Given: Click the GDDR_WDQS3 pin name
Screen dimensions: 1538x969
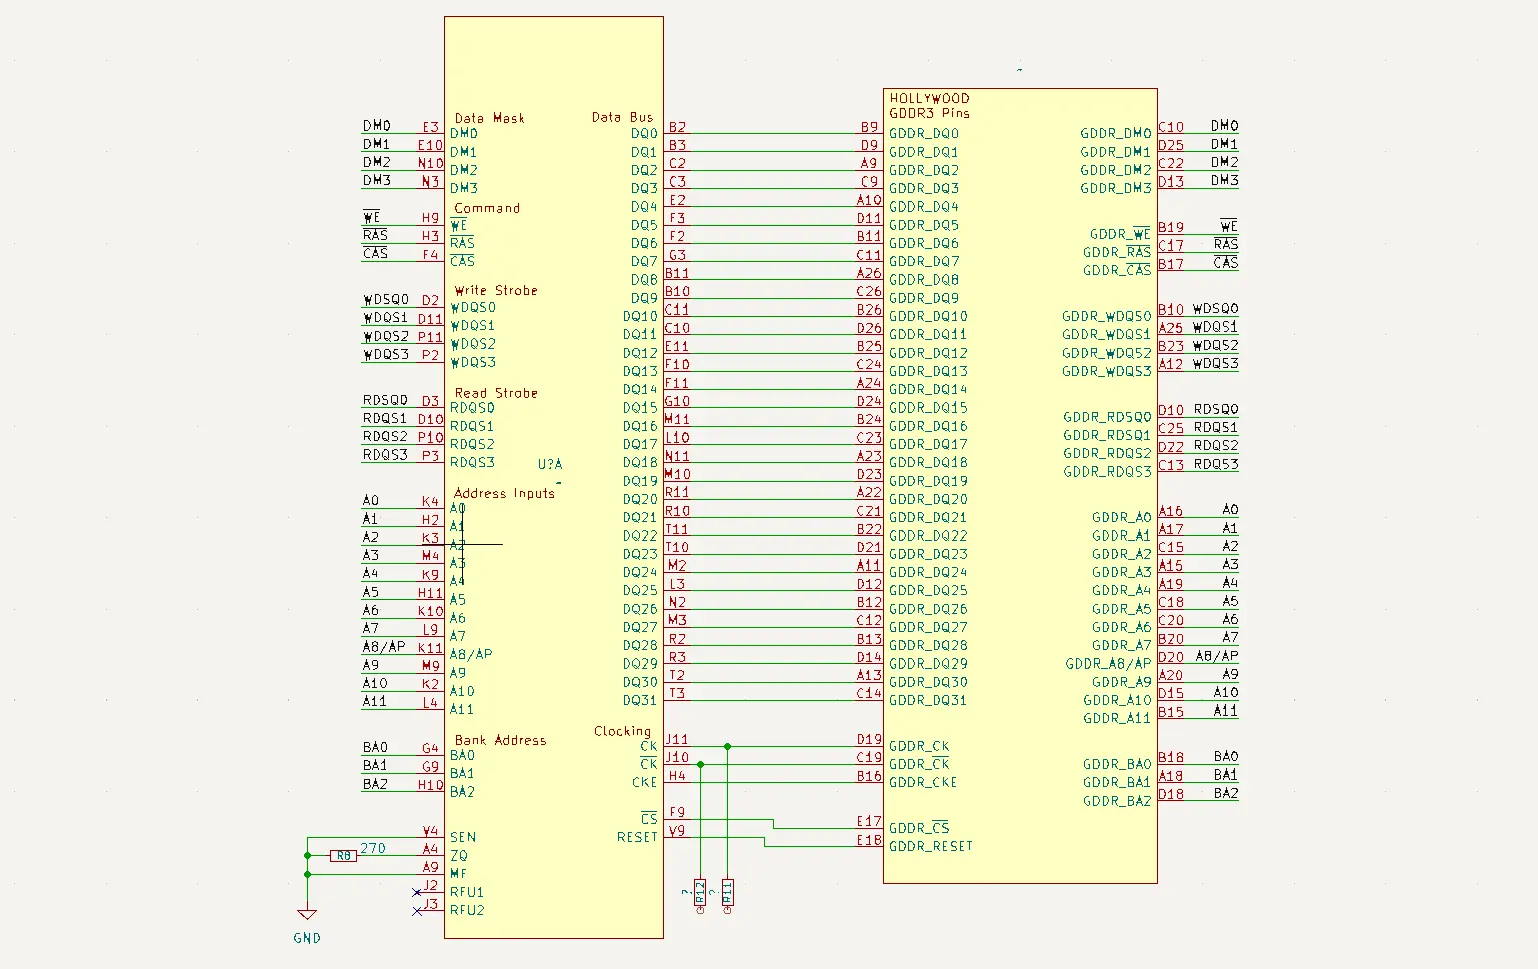Looking at the screenshot, I should pyautogui.click(x=1107, y=371).
